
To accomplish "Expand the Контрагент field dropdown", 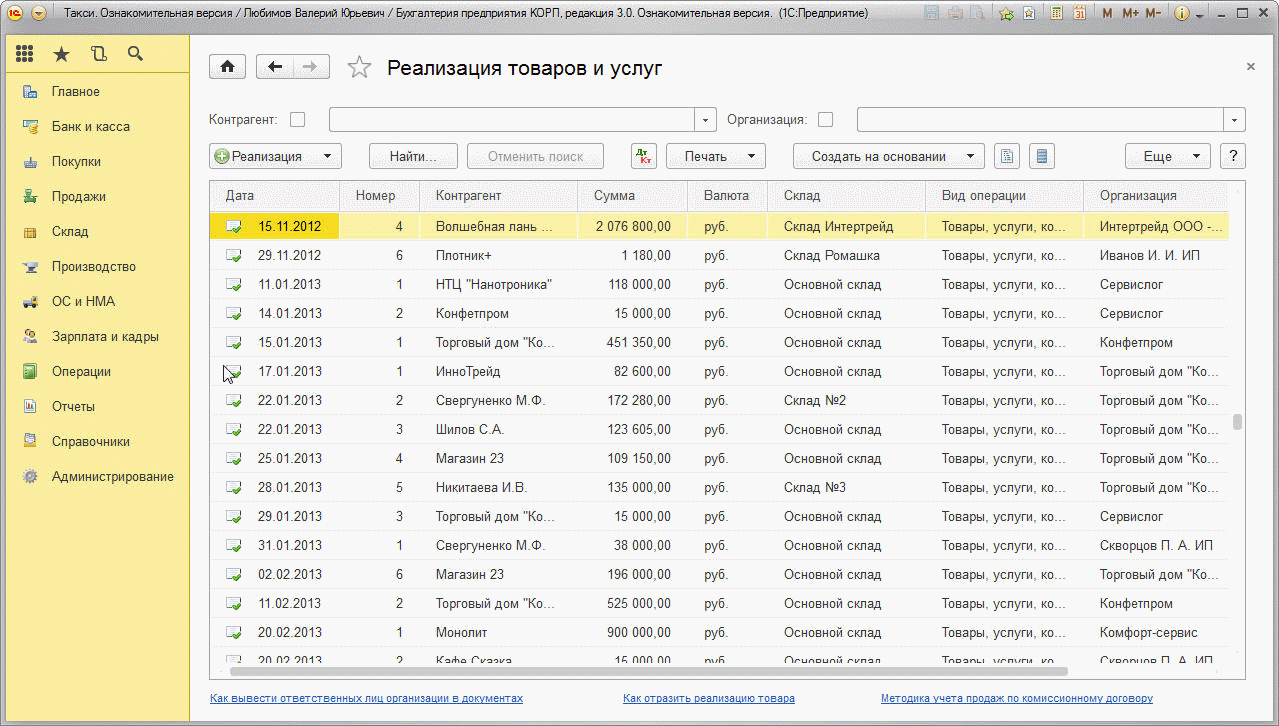I will (707, 120).
